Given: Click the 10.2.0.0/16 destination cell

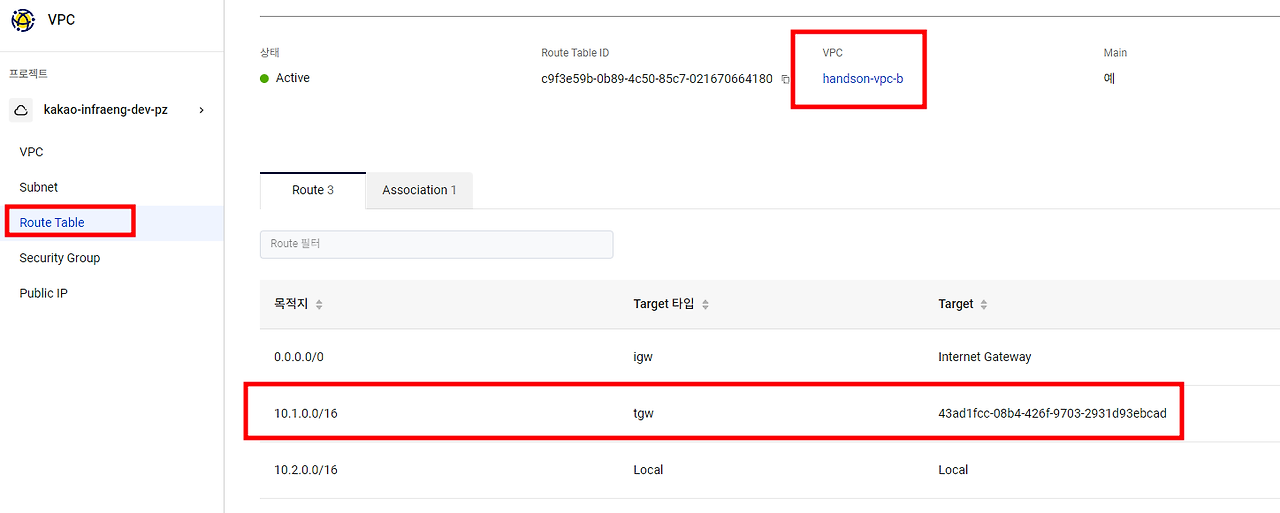Looking at the screenshot, I should click(x=306, y=469).
